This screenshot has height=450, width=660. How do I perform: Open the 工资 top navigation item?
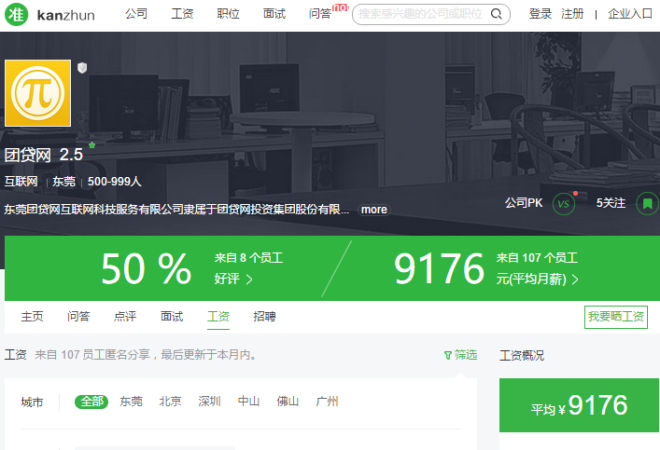click(x=182, y=14)
